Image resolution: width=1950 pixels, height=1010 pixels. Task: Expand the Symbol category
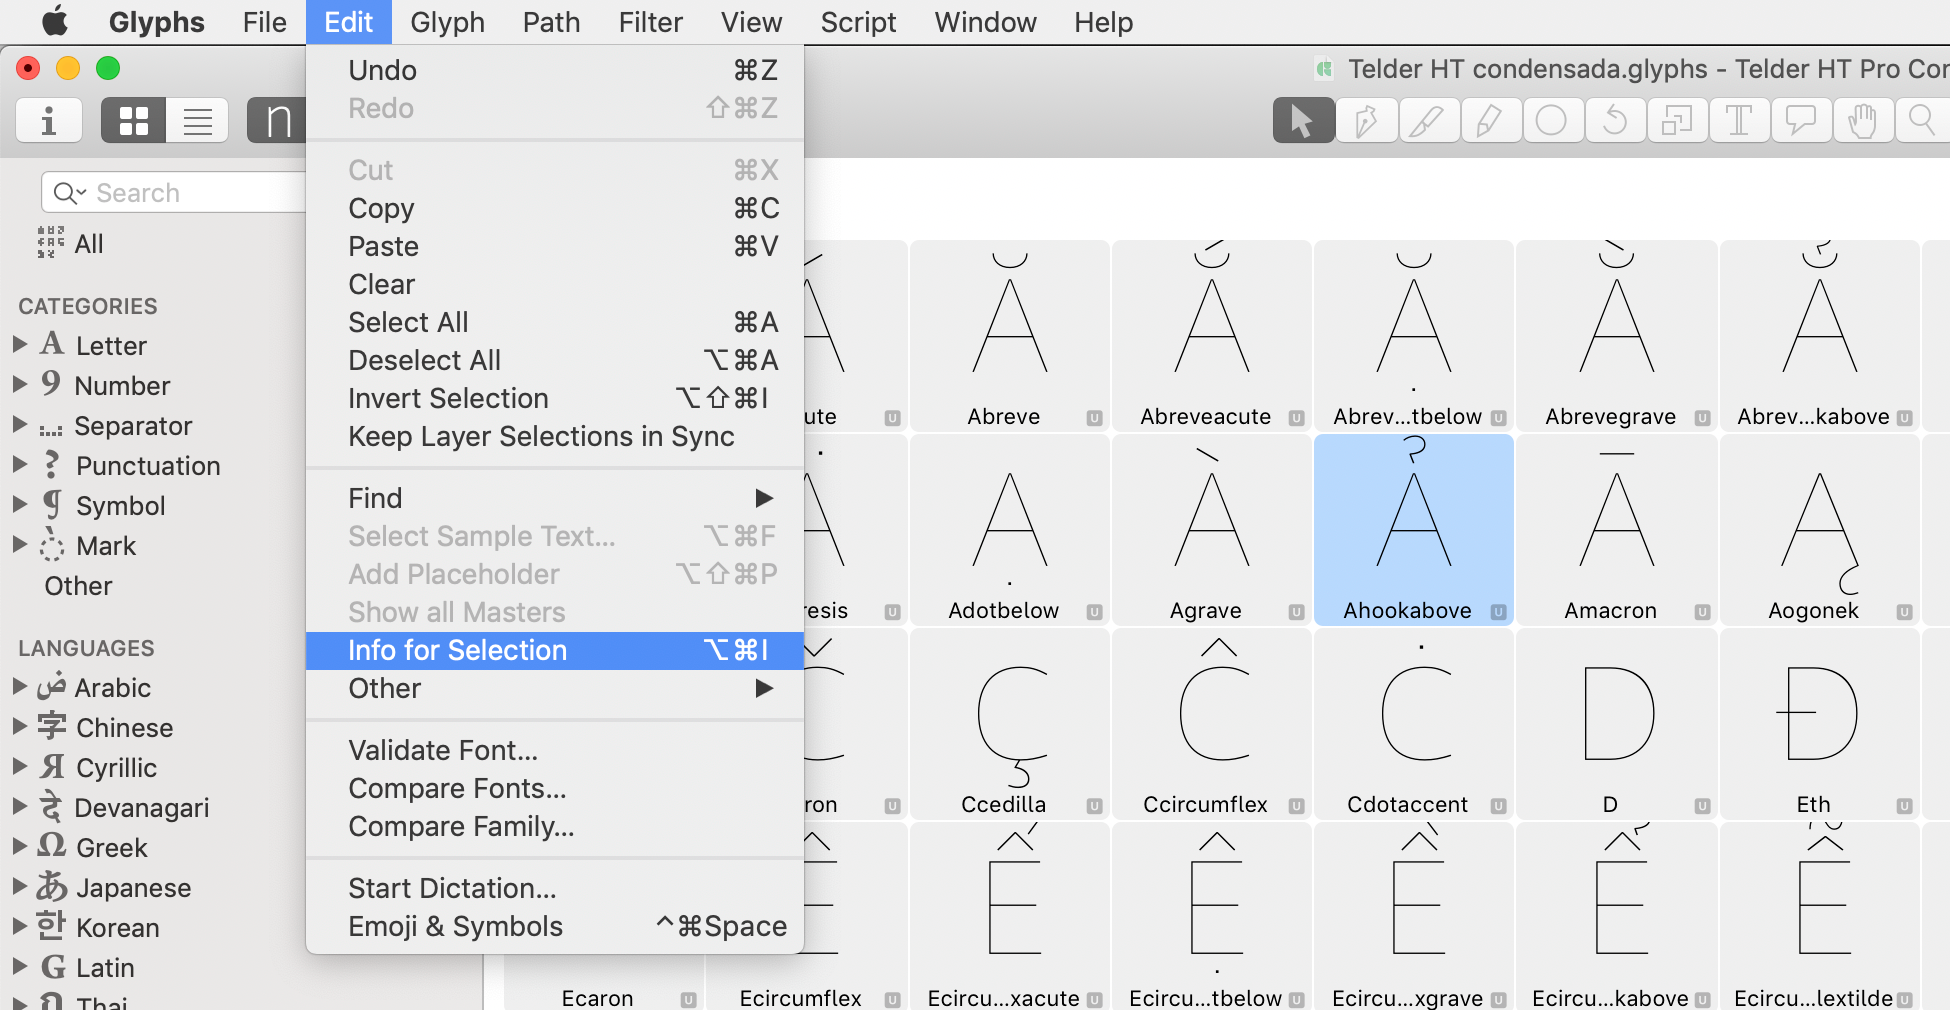click(19, 505)
